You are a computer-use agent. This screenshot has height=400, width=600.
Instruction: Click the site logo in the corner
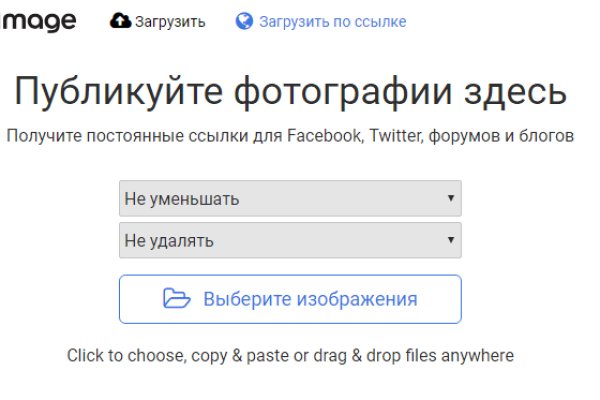pos(38,21)
